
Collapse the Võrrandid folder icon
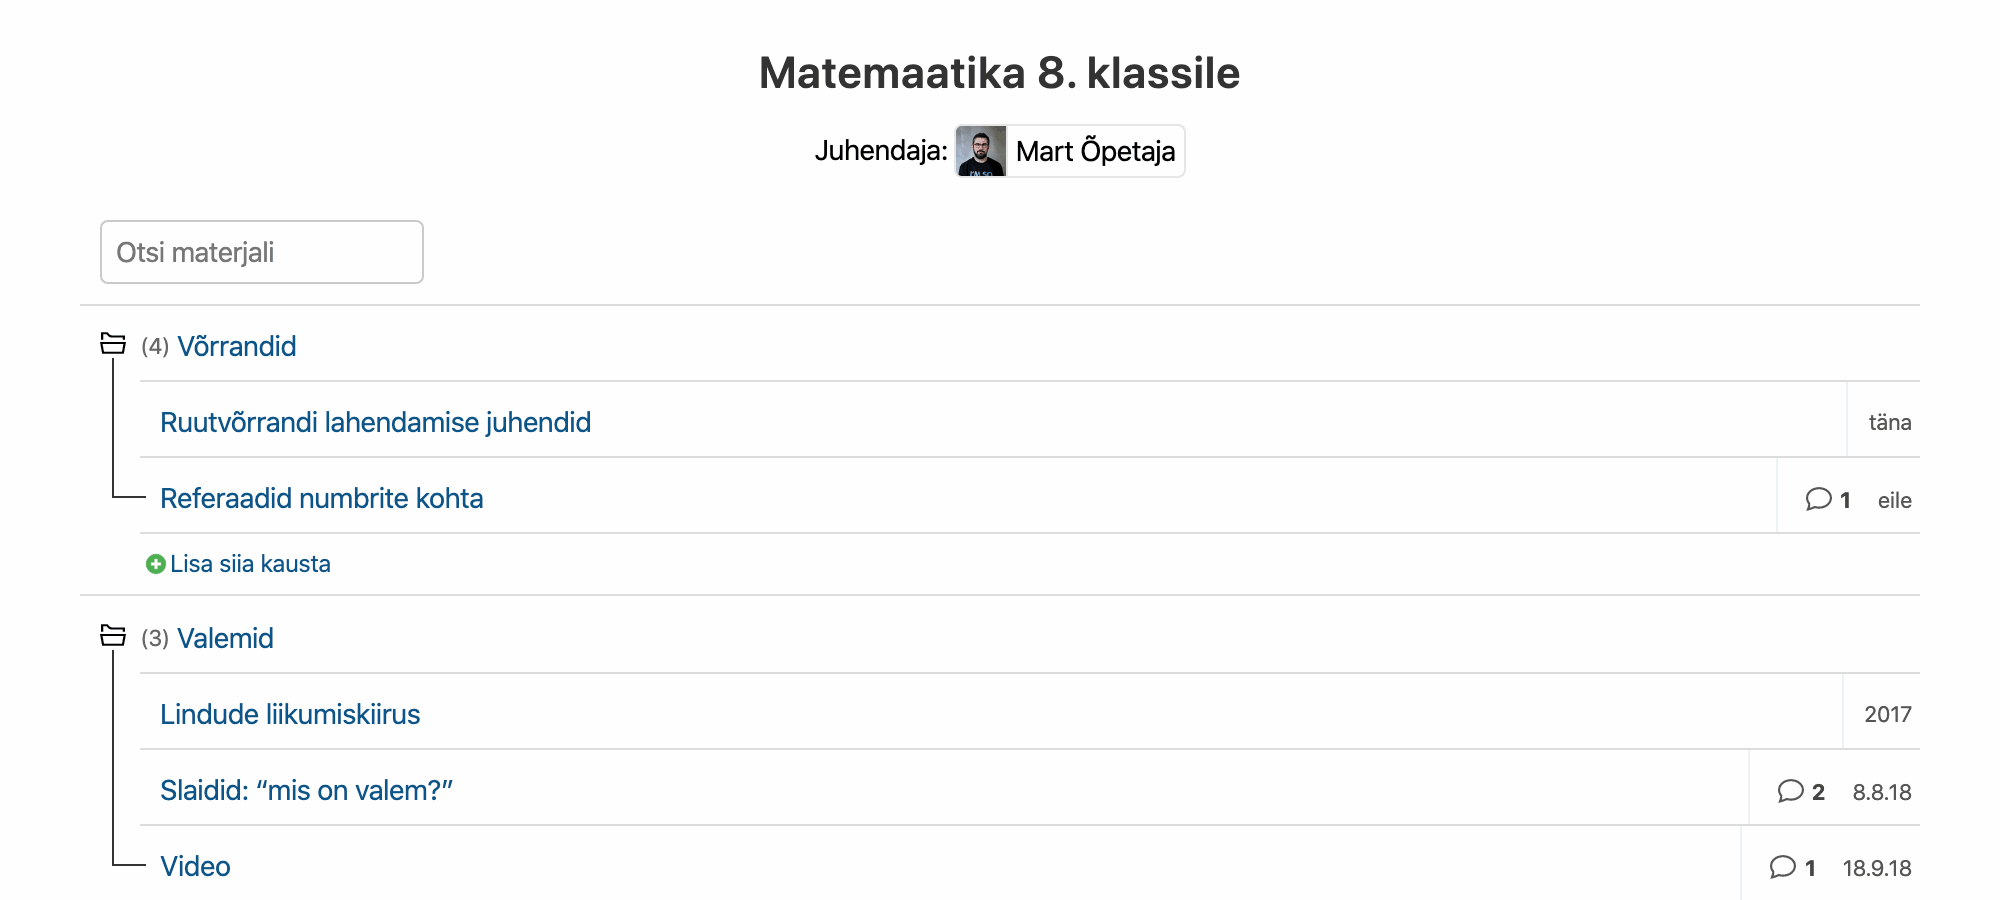coord(113,344)
